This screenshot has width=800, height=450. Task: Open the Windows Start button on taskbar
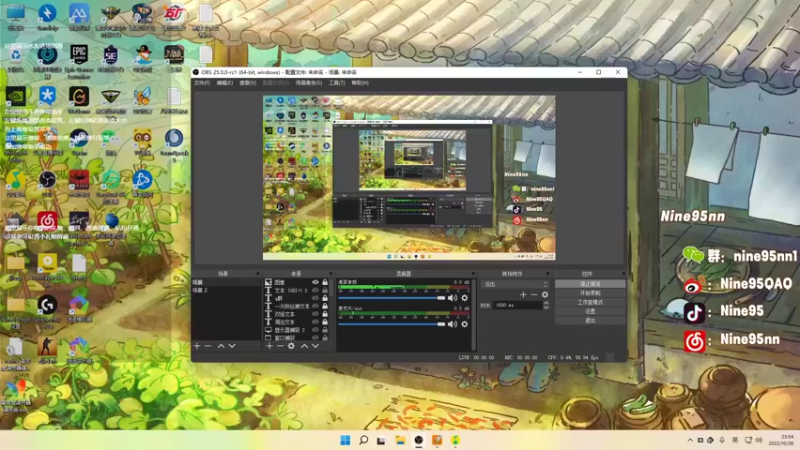pos(345,440)
